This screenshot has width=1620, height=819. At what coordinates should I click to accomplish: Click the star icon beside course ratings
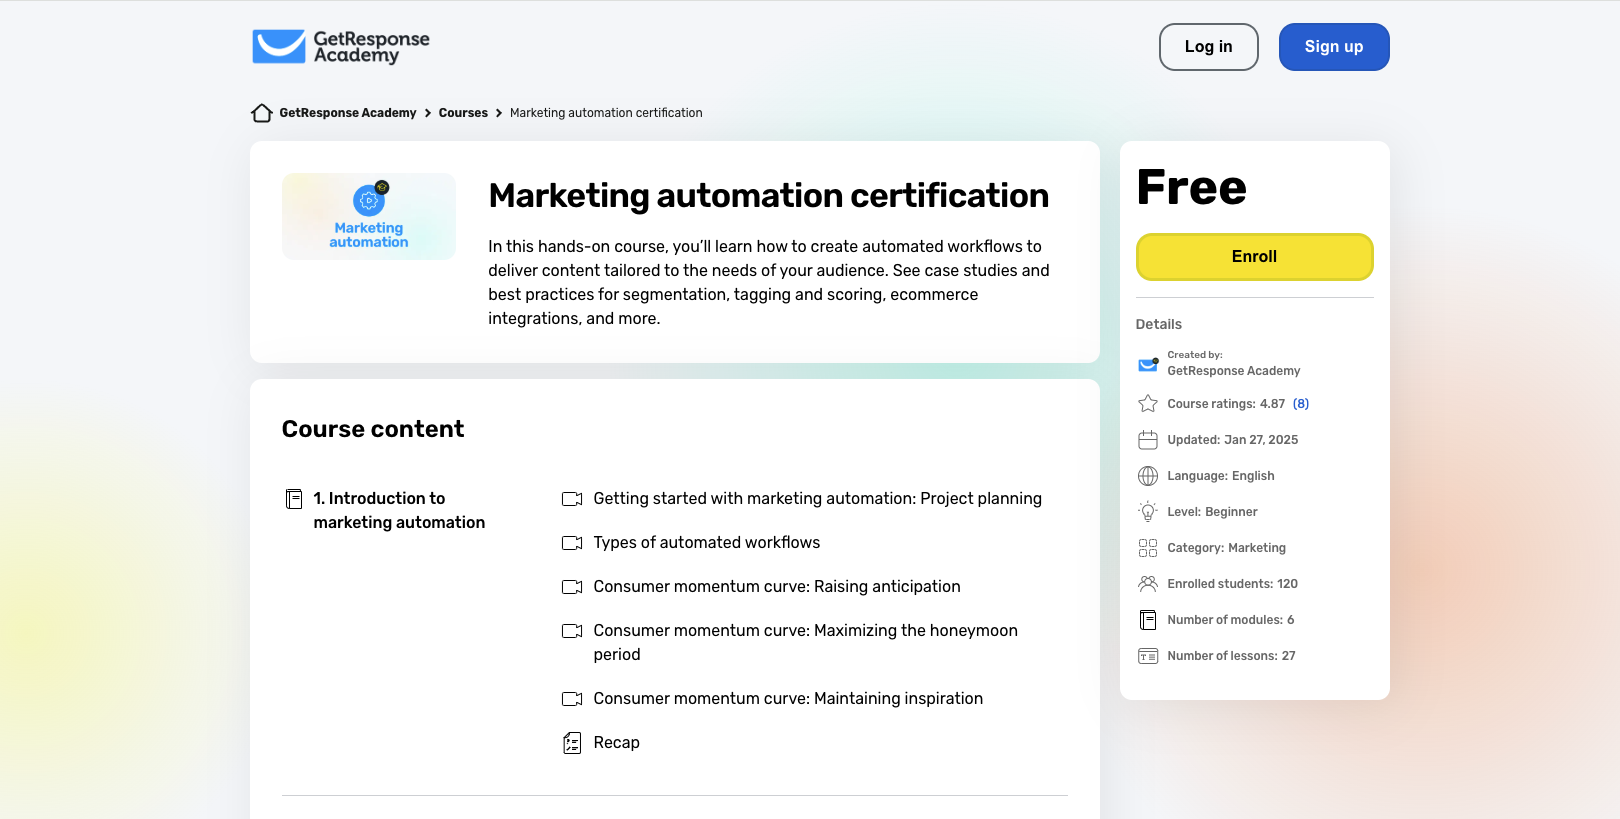[x=1148, y=404]
